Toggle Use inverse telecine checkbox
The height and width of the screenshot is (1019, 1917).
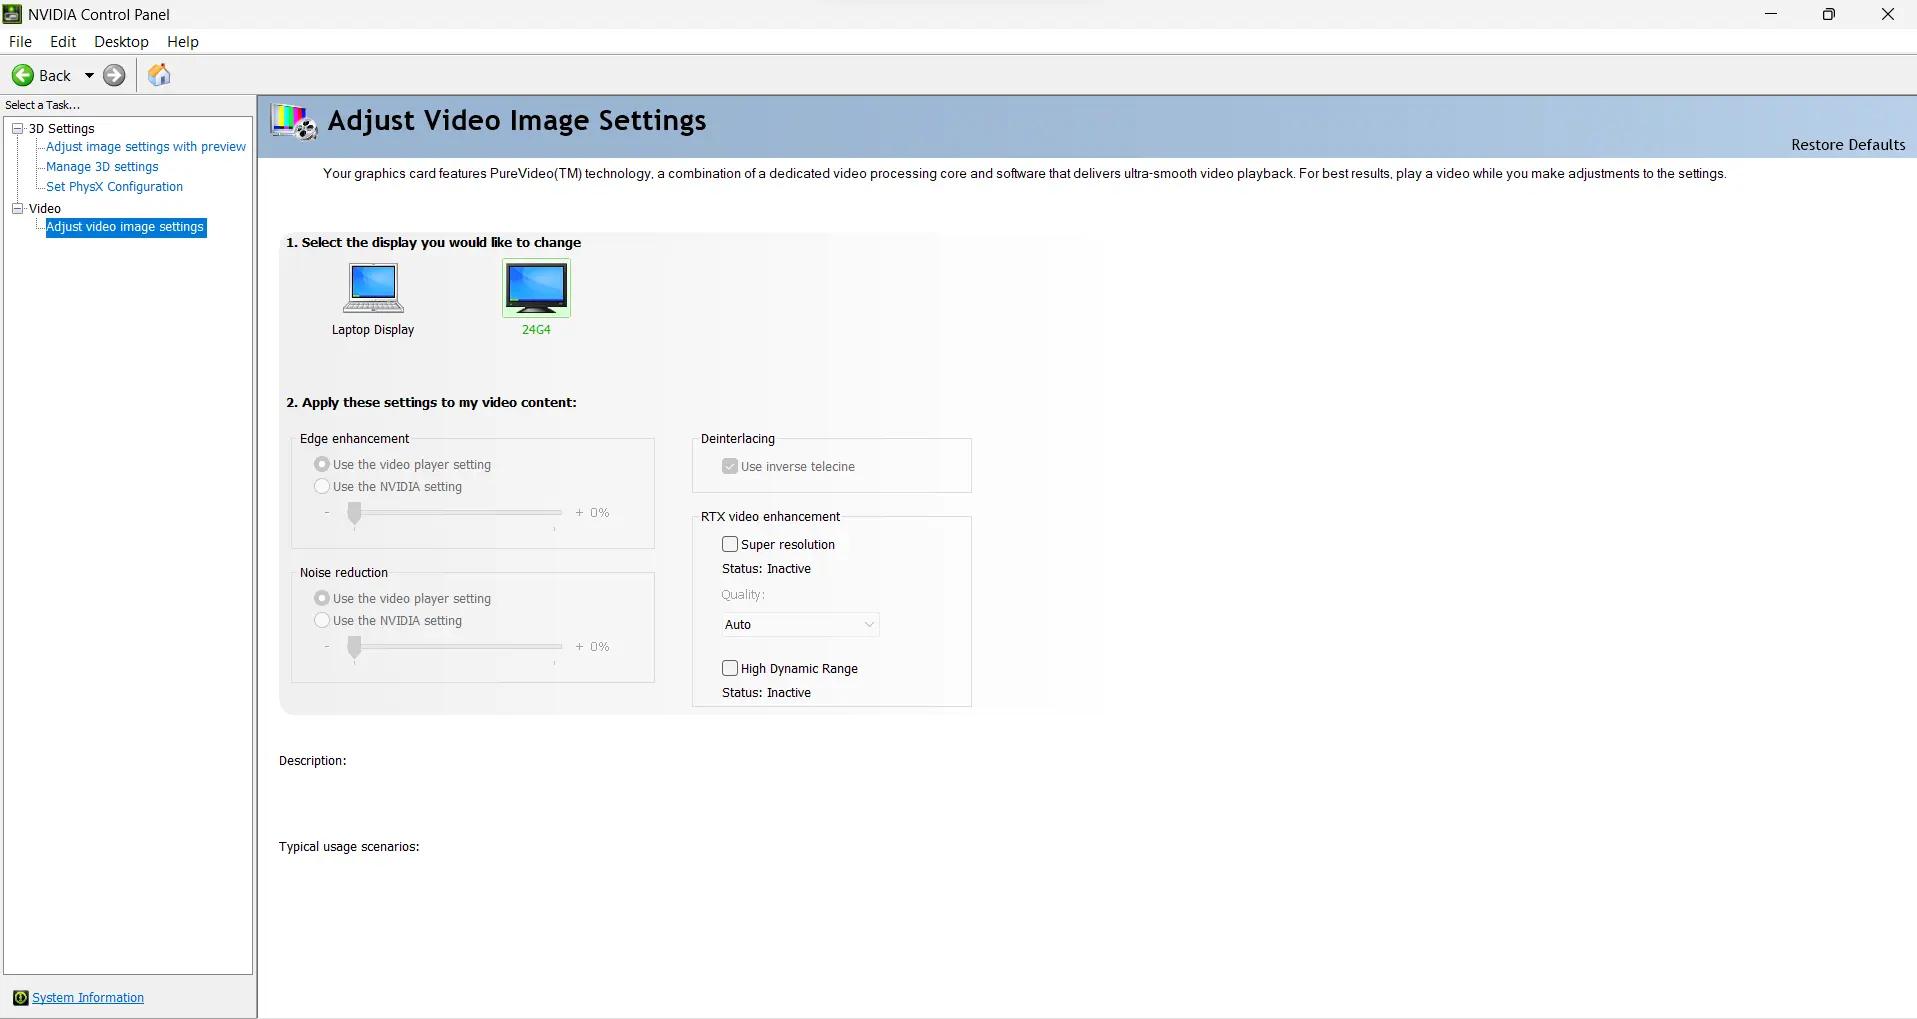(x=730, y=466)
